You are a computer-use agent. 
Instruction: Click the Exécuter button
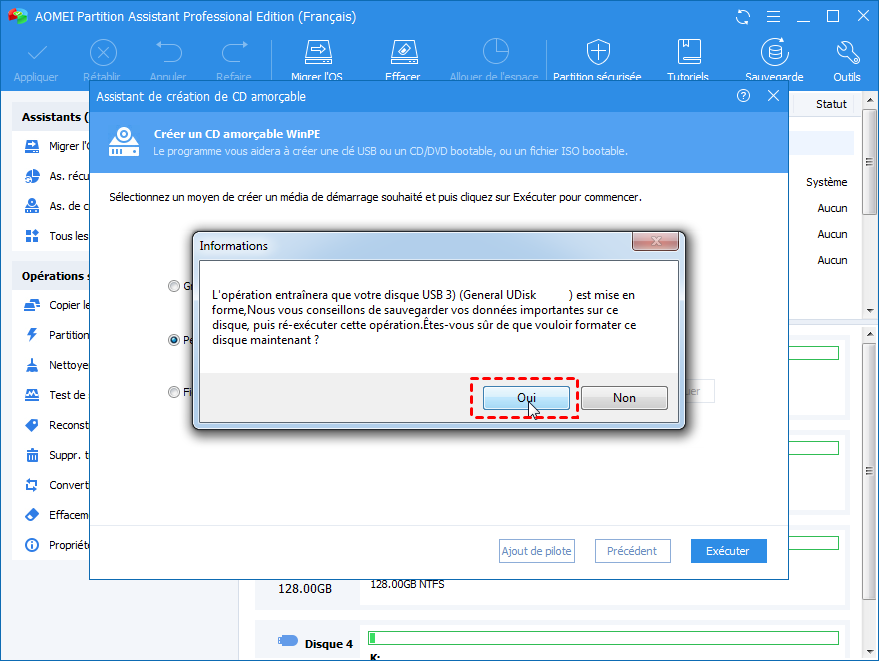click(x=728, y=551)
